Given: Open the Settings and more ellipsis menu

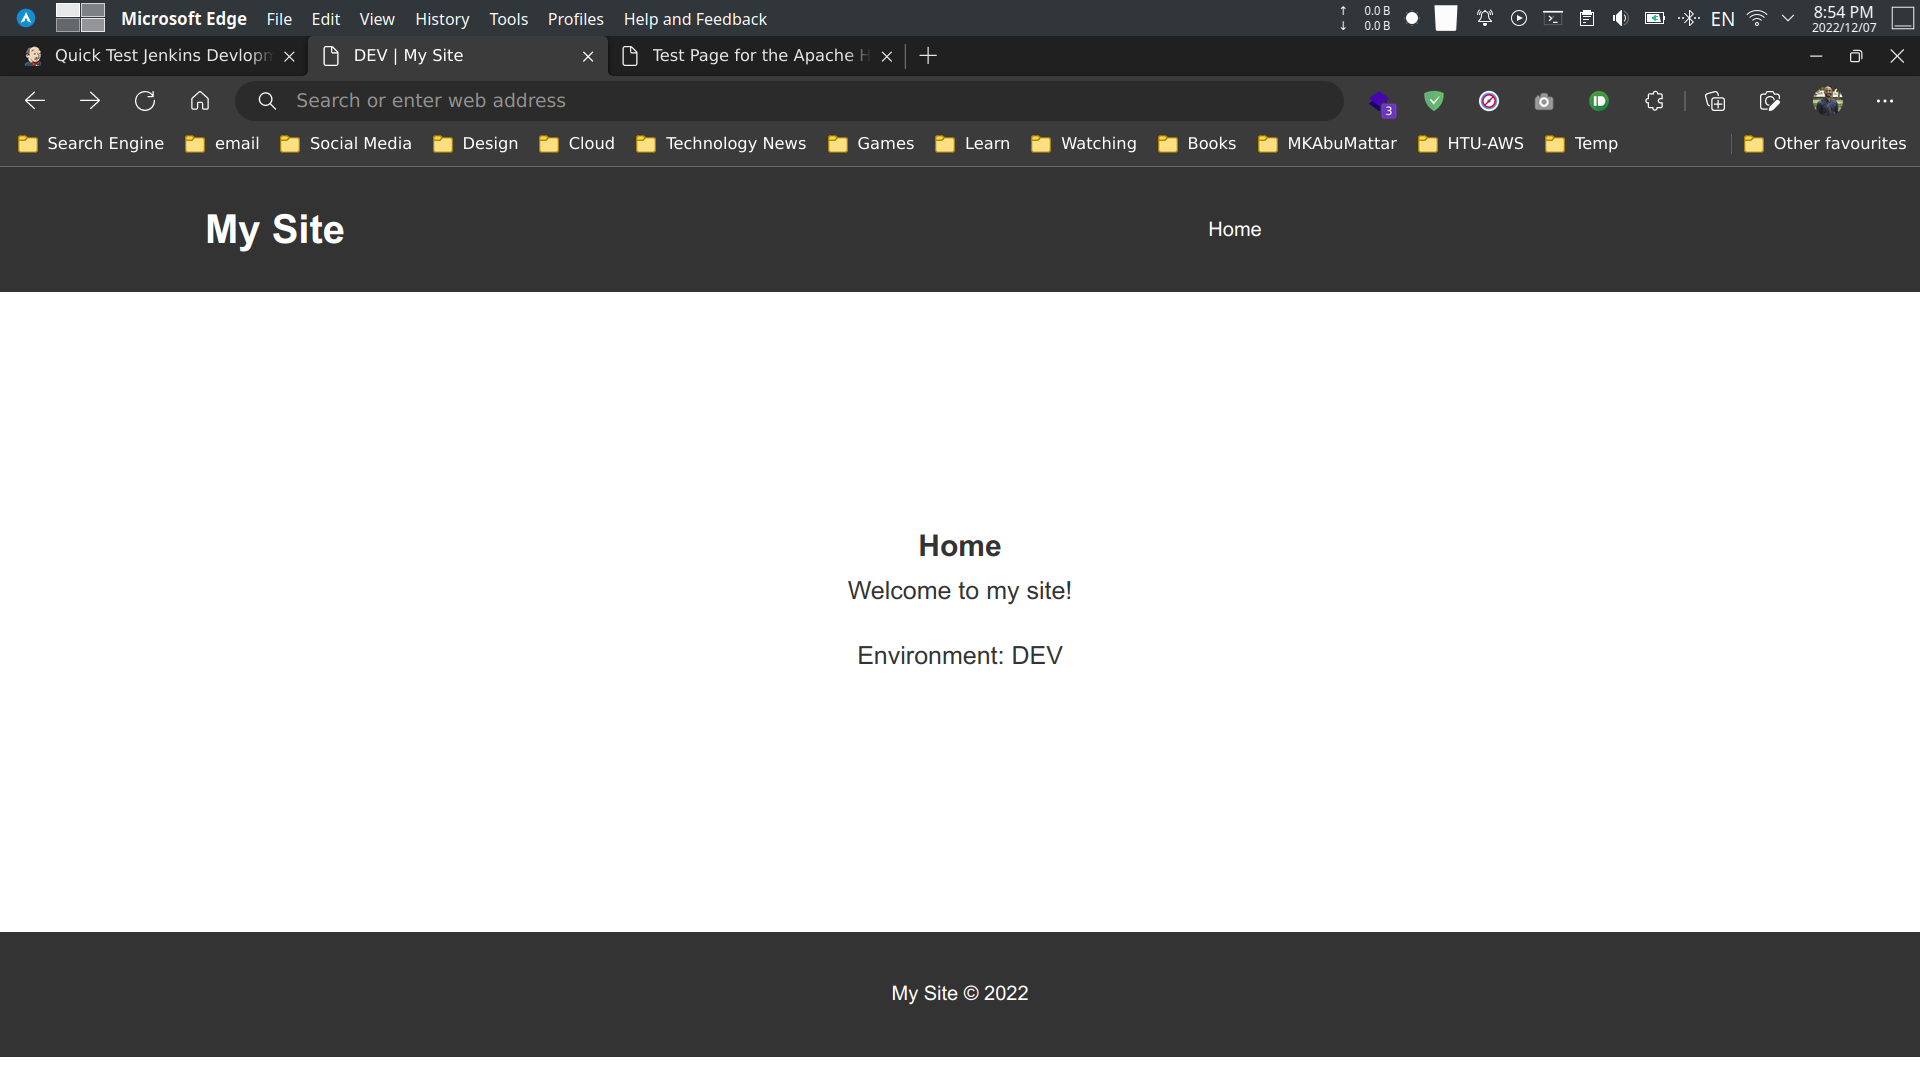Looking at the screenshot, I should coord(1885,100).
